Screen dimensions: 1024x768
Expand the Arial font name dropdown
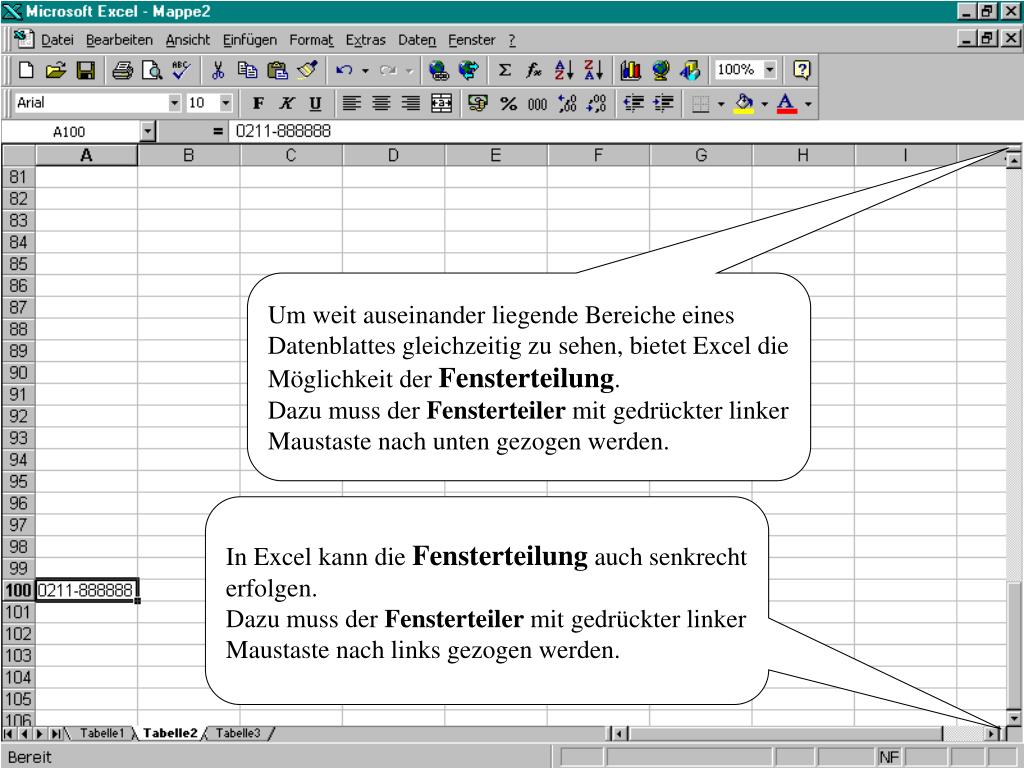174,103
